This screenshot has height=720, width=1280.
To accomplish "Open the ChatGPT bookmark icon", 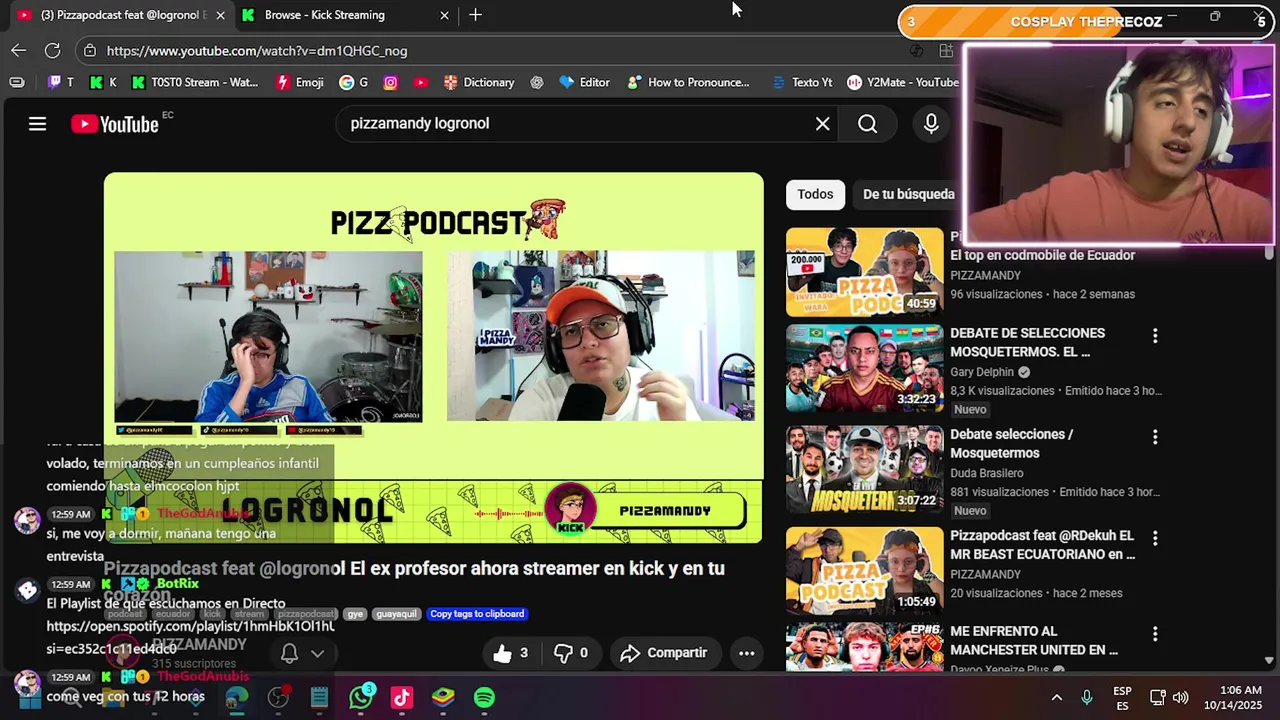I will point(537,82).
